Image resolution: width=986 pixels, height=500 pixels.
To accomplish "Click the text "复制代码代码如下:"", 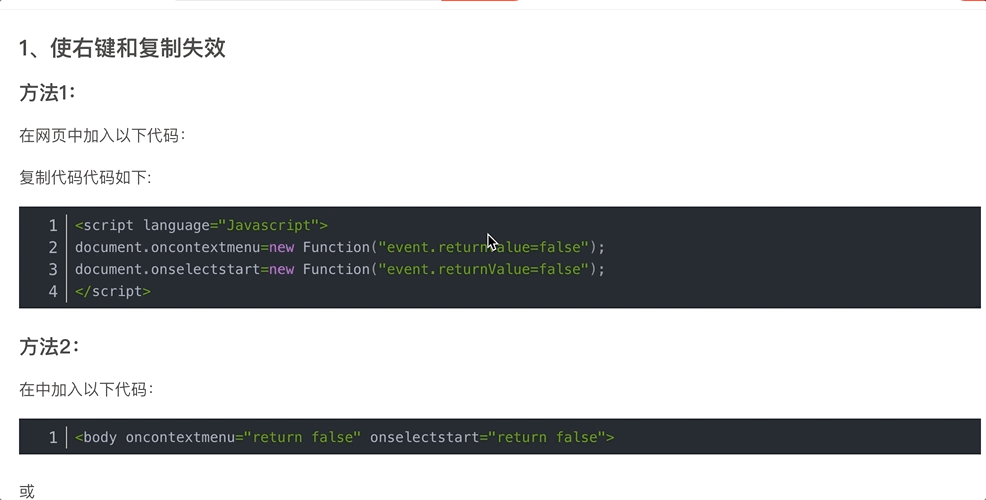I will (x=85, y=177).
